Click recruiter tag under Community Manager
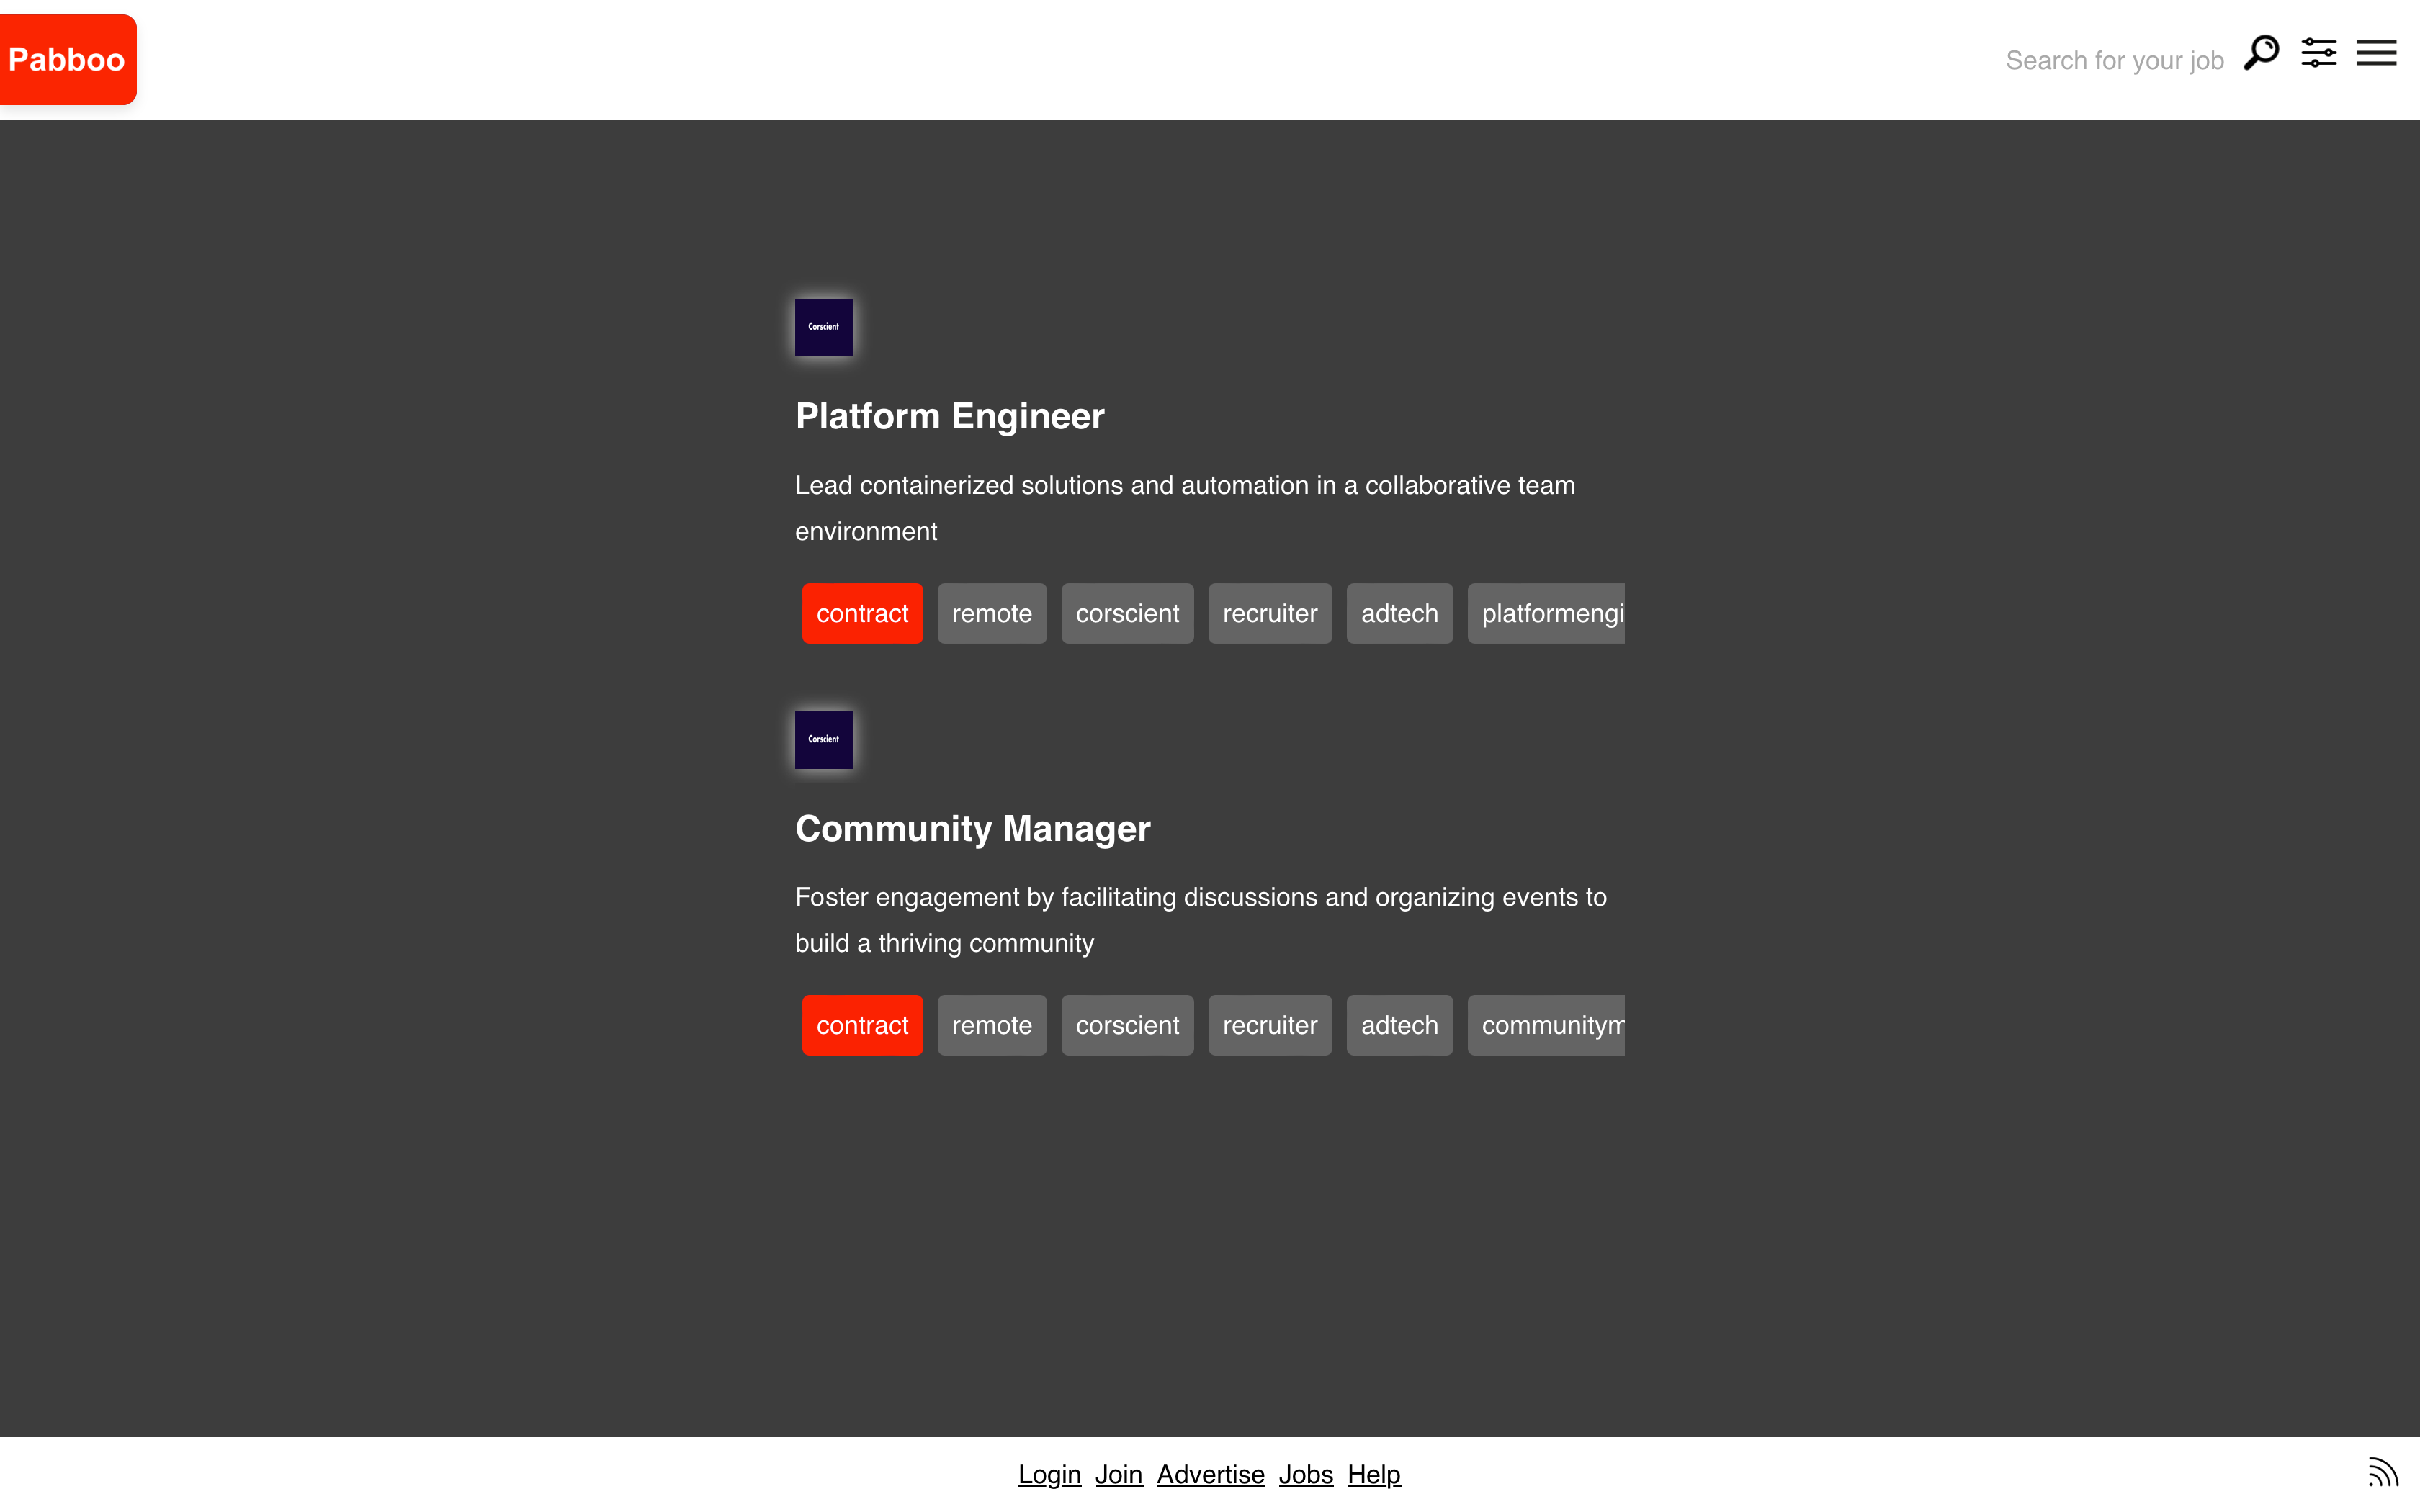This screenshot has width=2420, height=1512. tap(1269, 1025)
